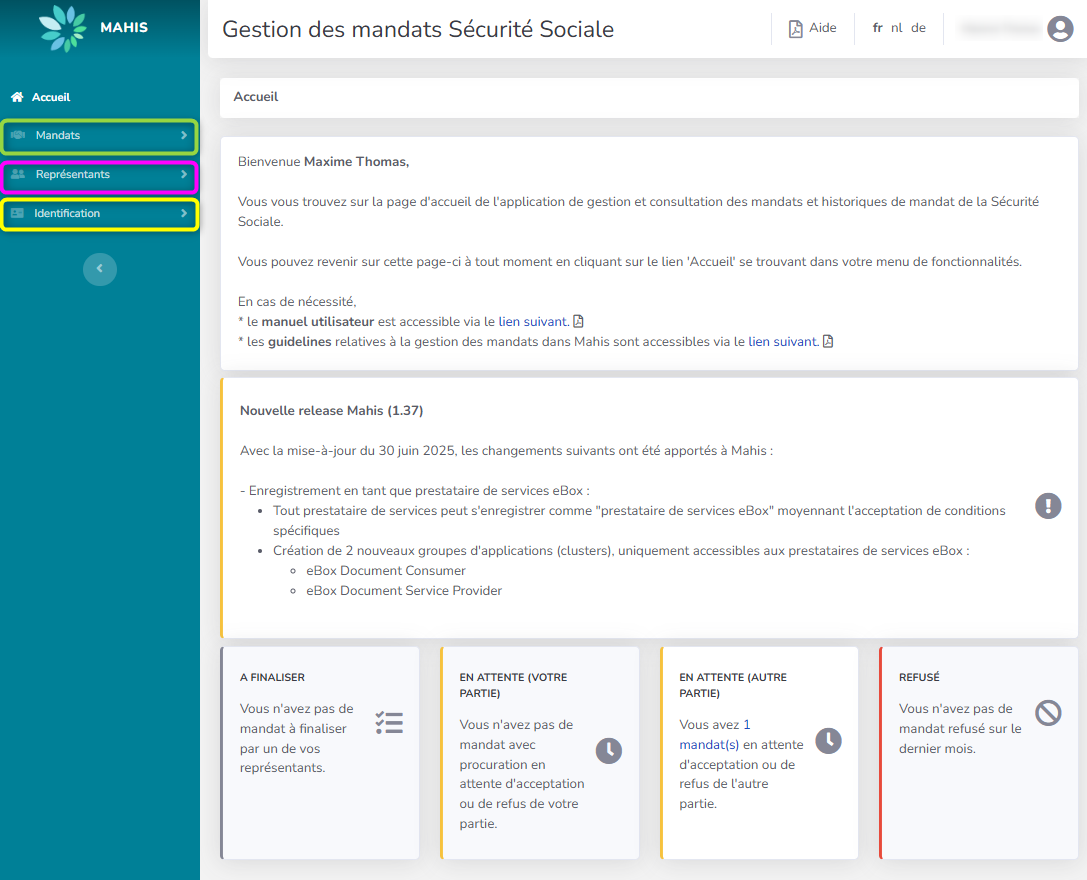Click the MAHIS title text

[124, 28]
